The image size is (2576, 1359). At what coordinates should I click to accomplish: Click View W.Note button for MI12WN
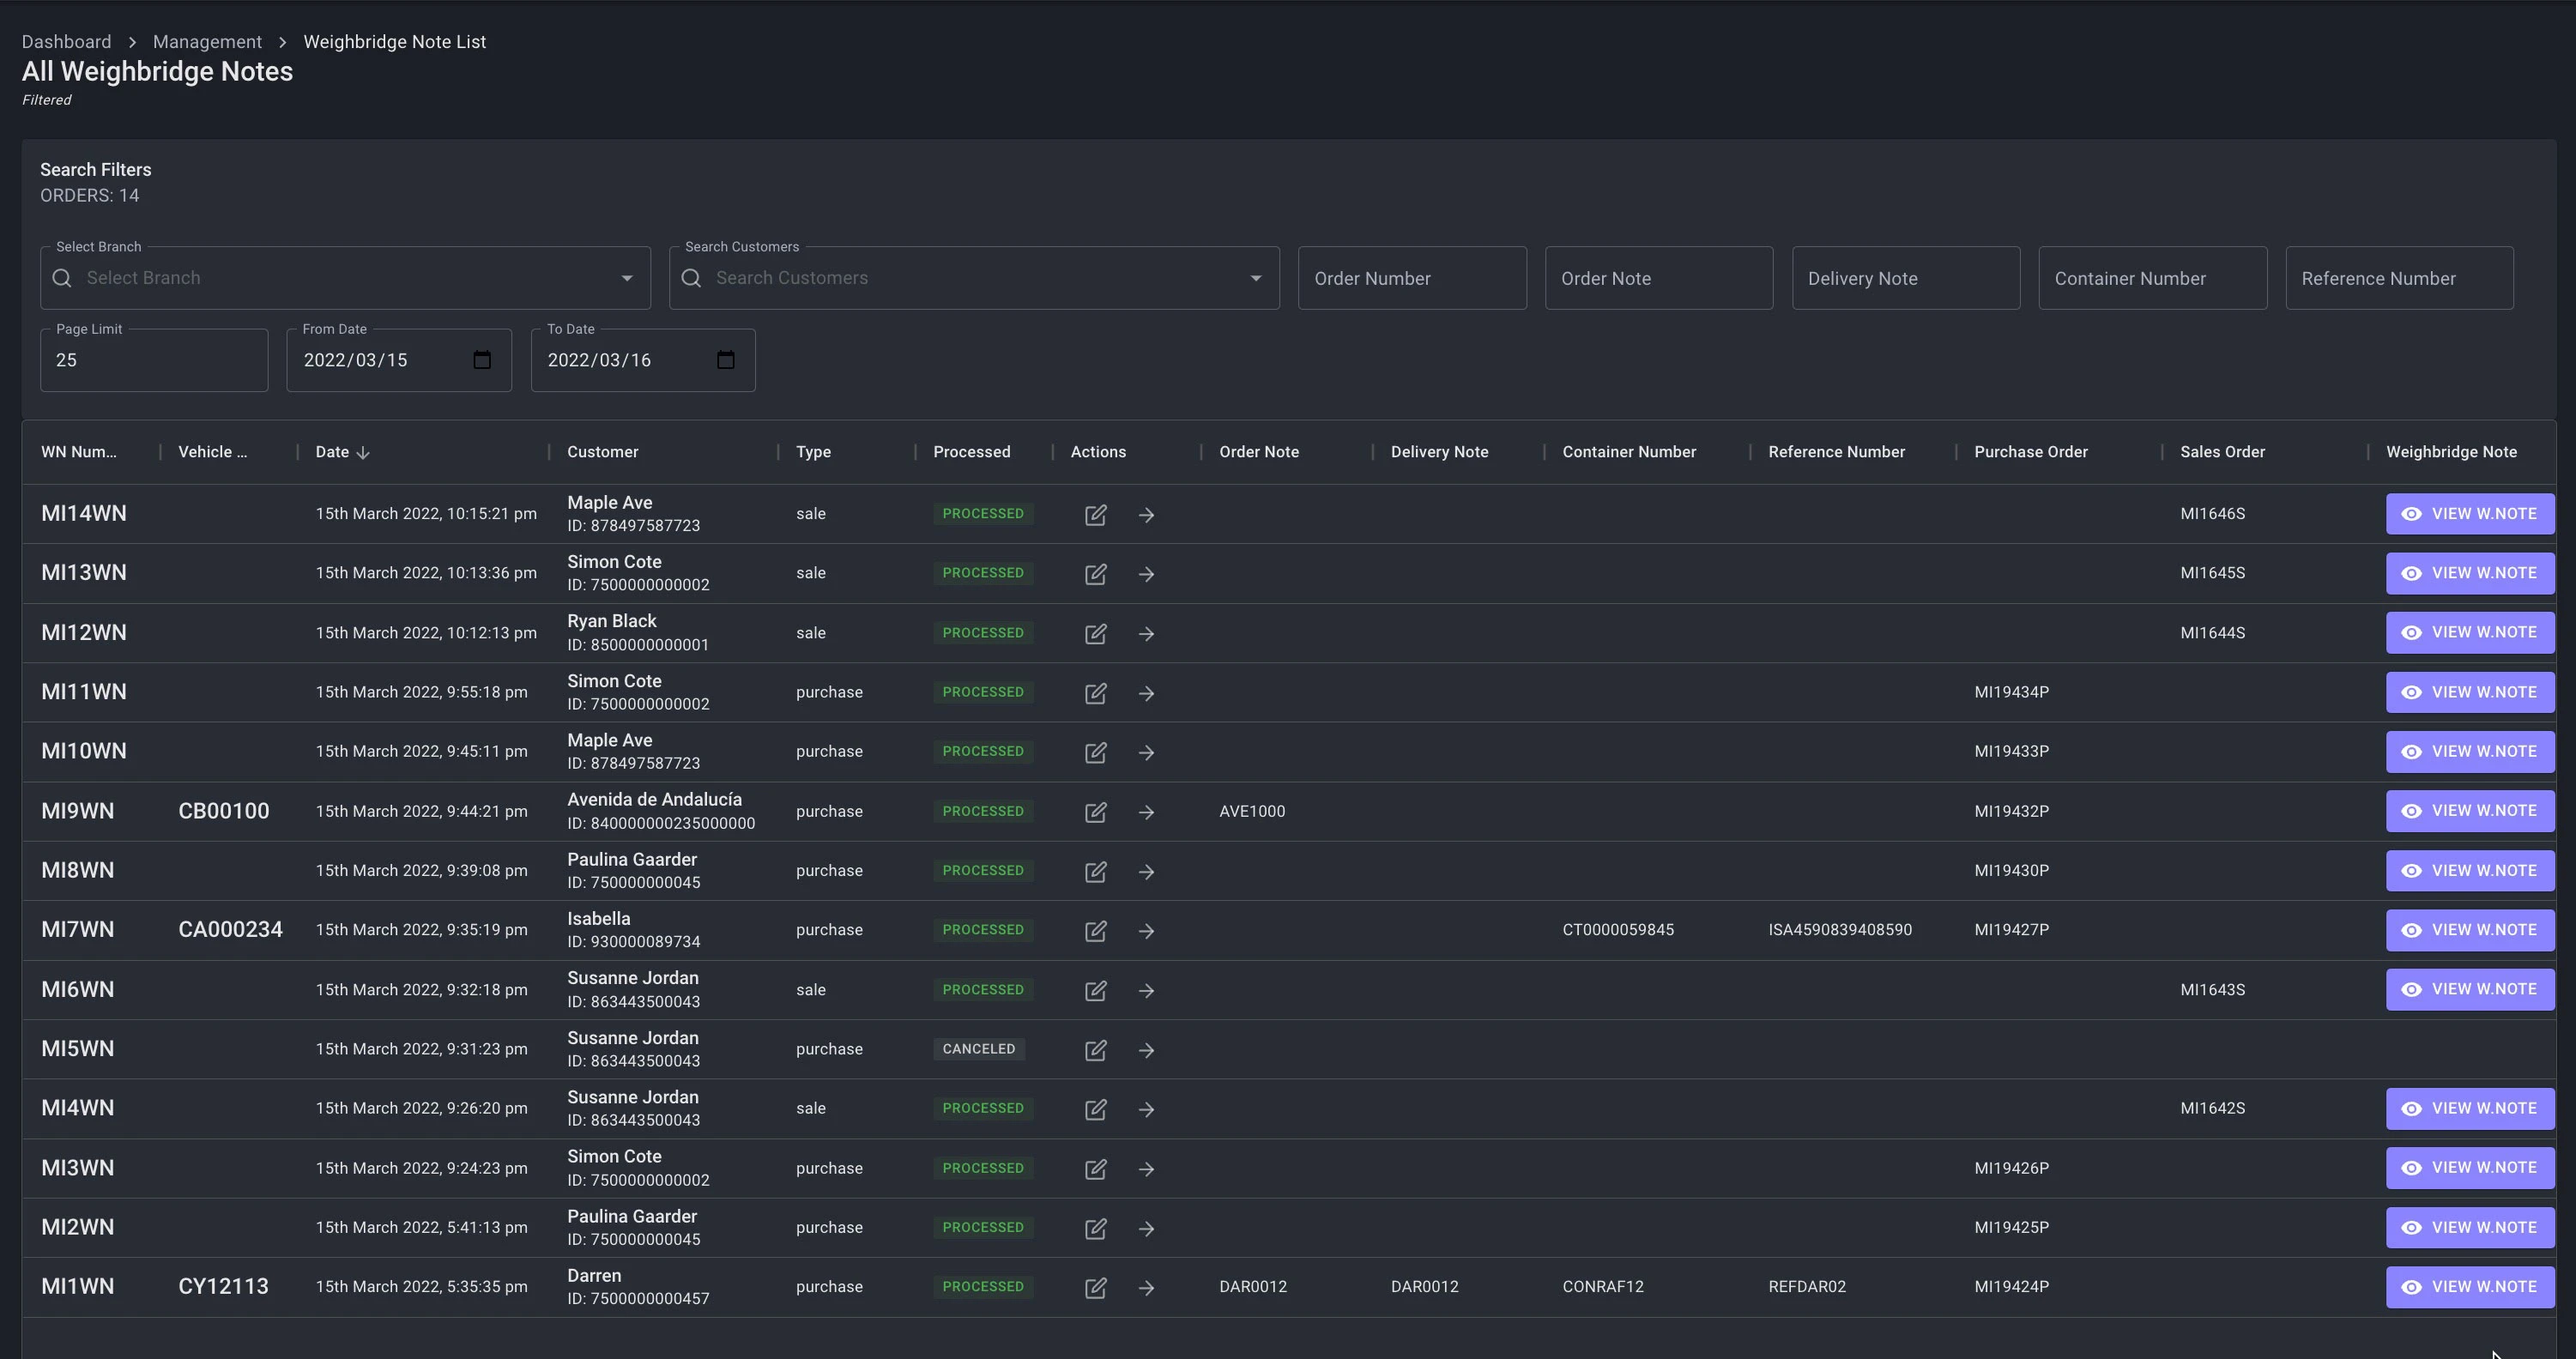pos(2469,633)
